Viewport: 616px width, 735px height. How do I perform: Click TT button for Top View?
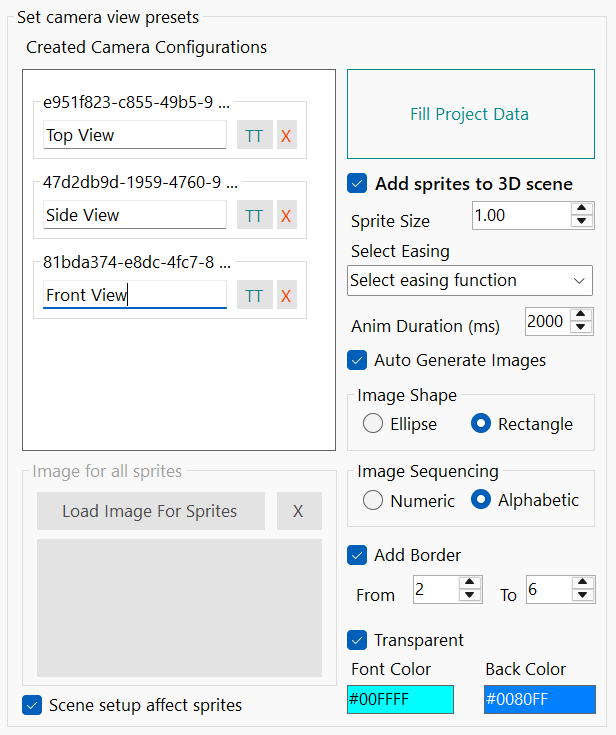(x=255, y=135)
